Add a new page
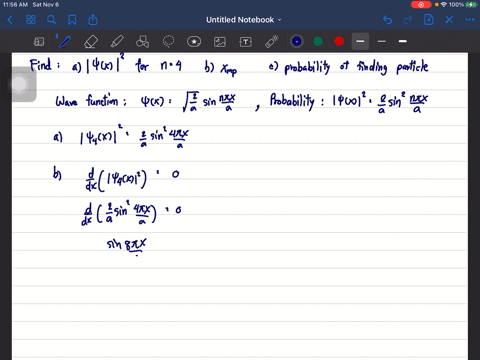 (429, 20)
